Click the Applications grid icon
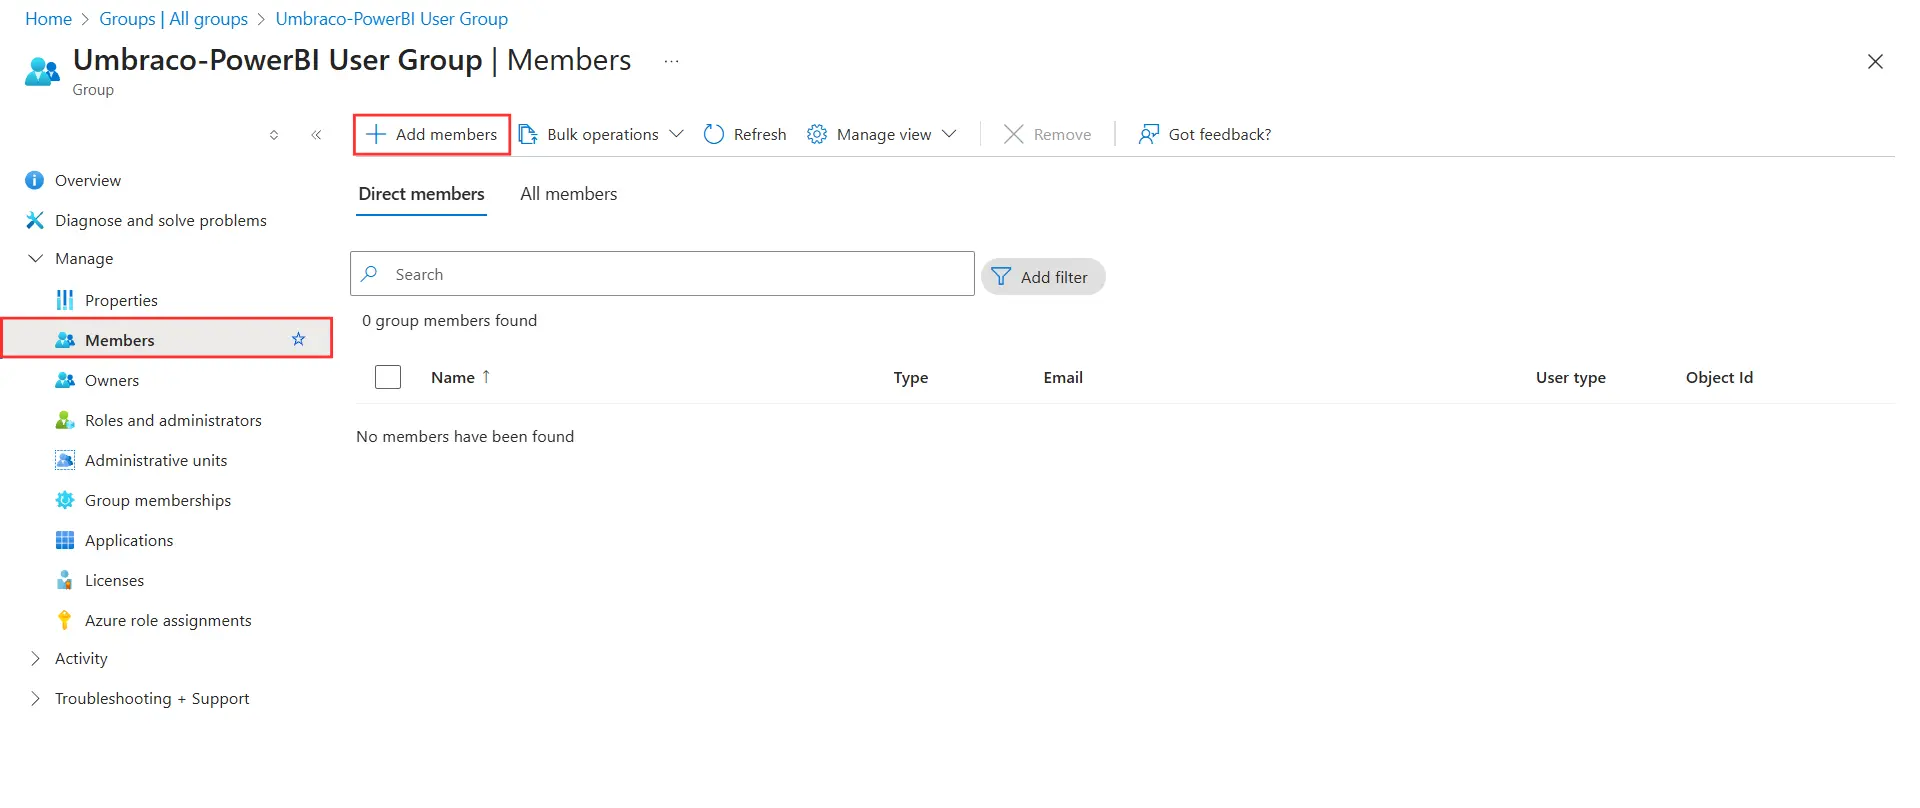This screenshot has height=808, width=1920. pyautogui.click(x=65, y=540)
